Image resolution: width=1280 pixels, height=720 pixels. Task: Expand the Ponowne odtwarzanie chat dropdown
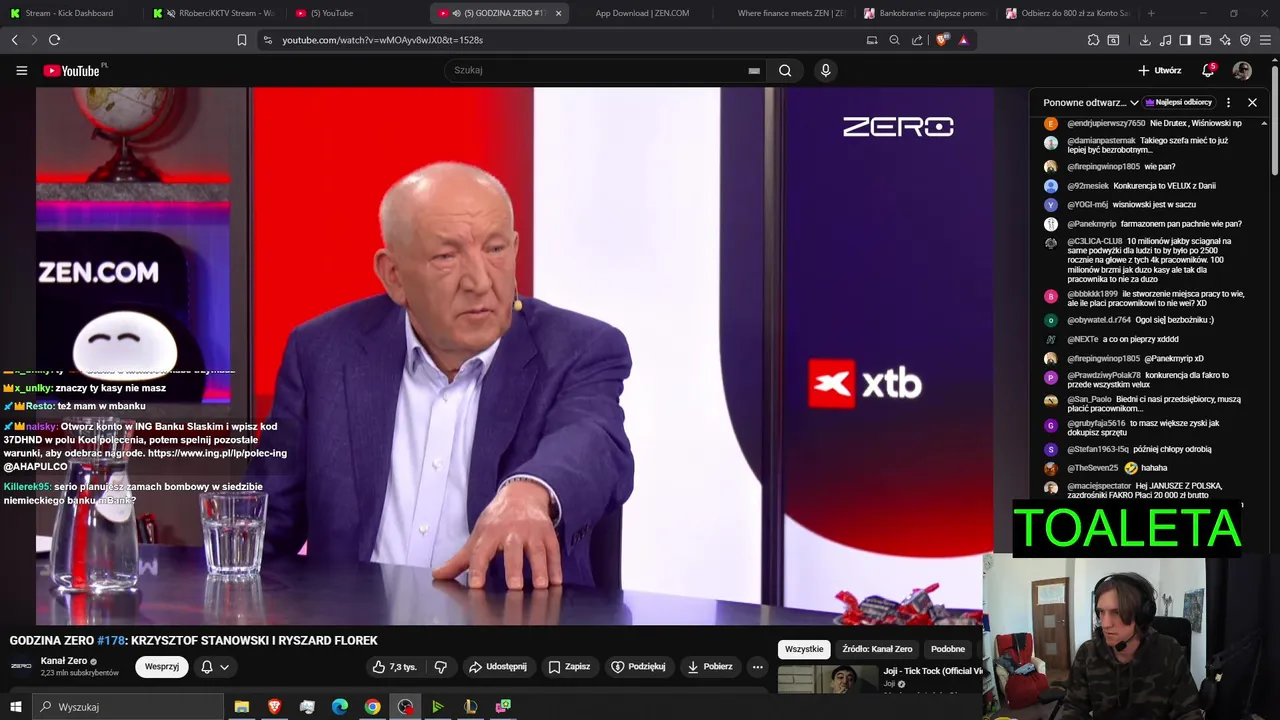[x=1091, y=102]
